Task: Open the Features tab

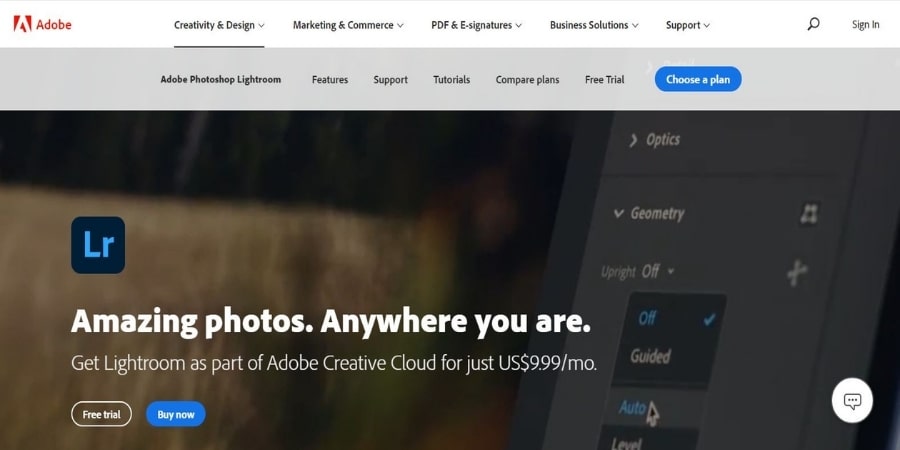Action: point(330,80)
